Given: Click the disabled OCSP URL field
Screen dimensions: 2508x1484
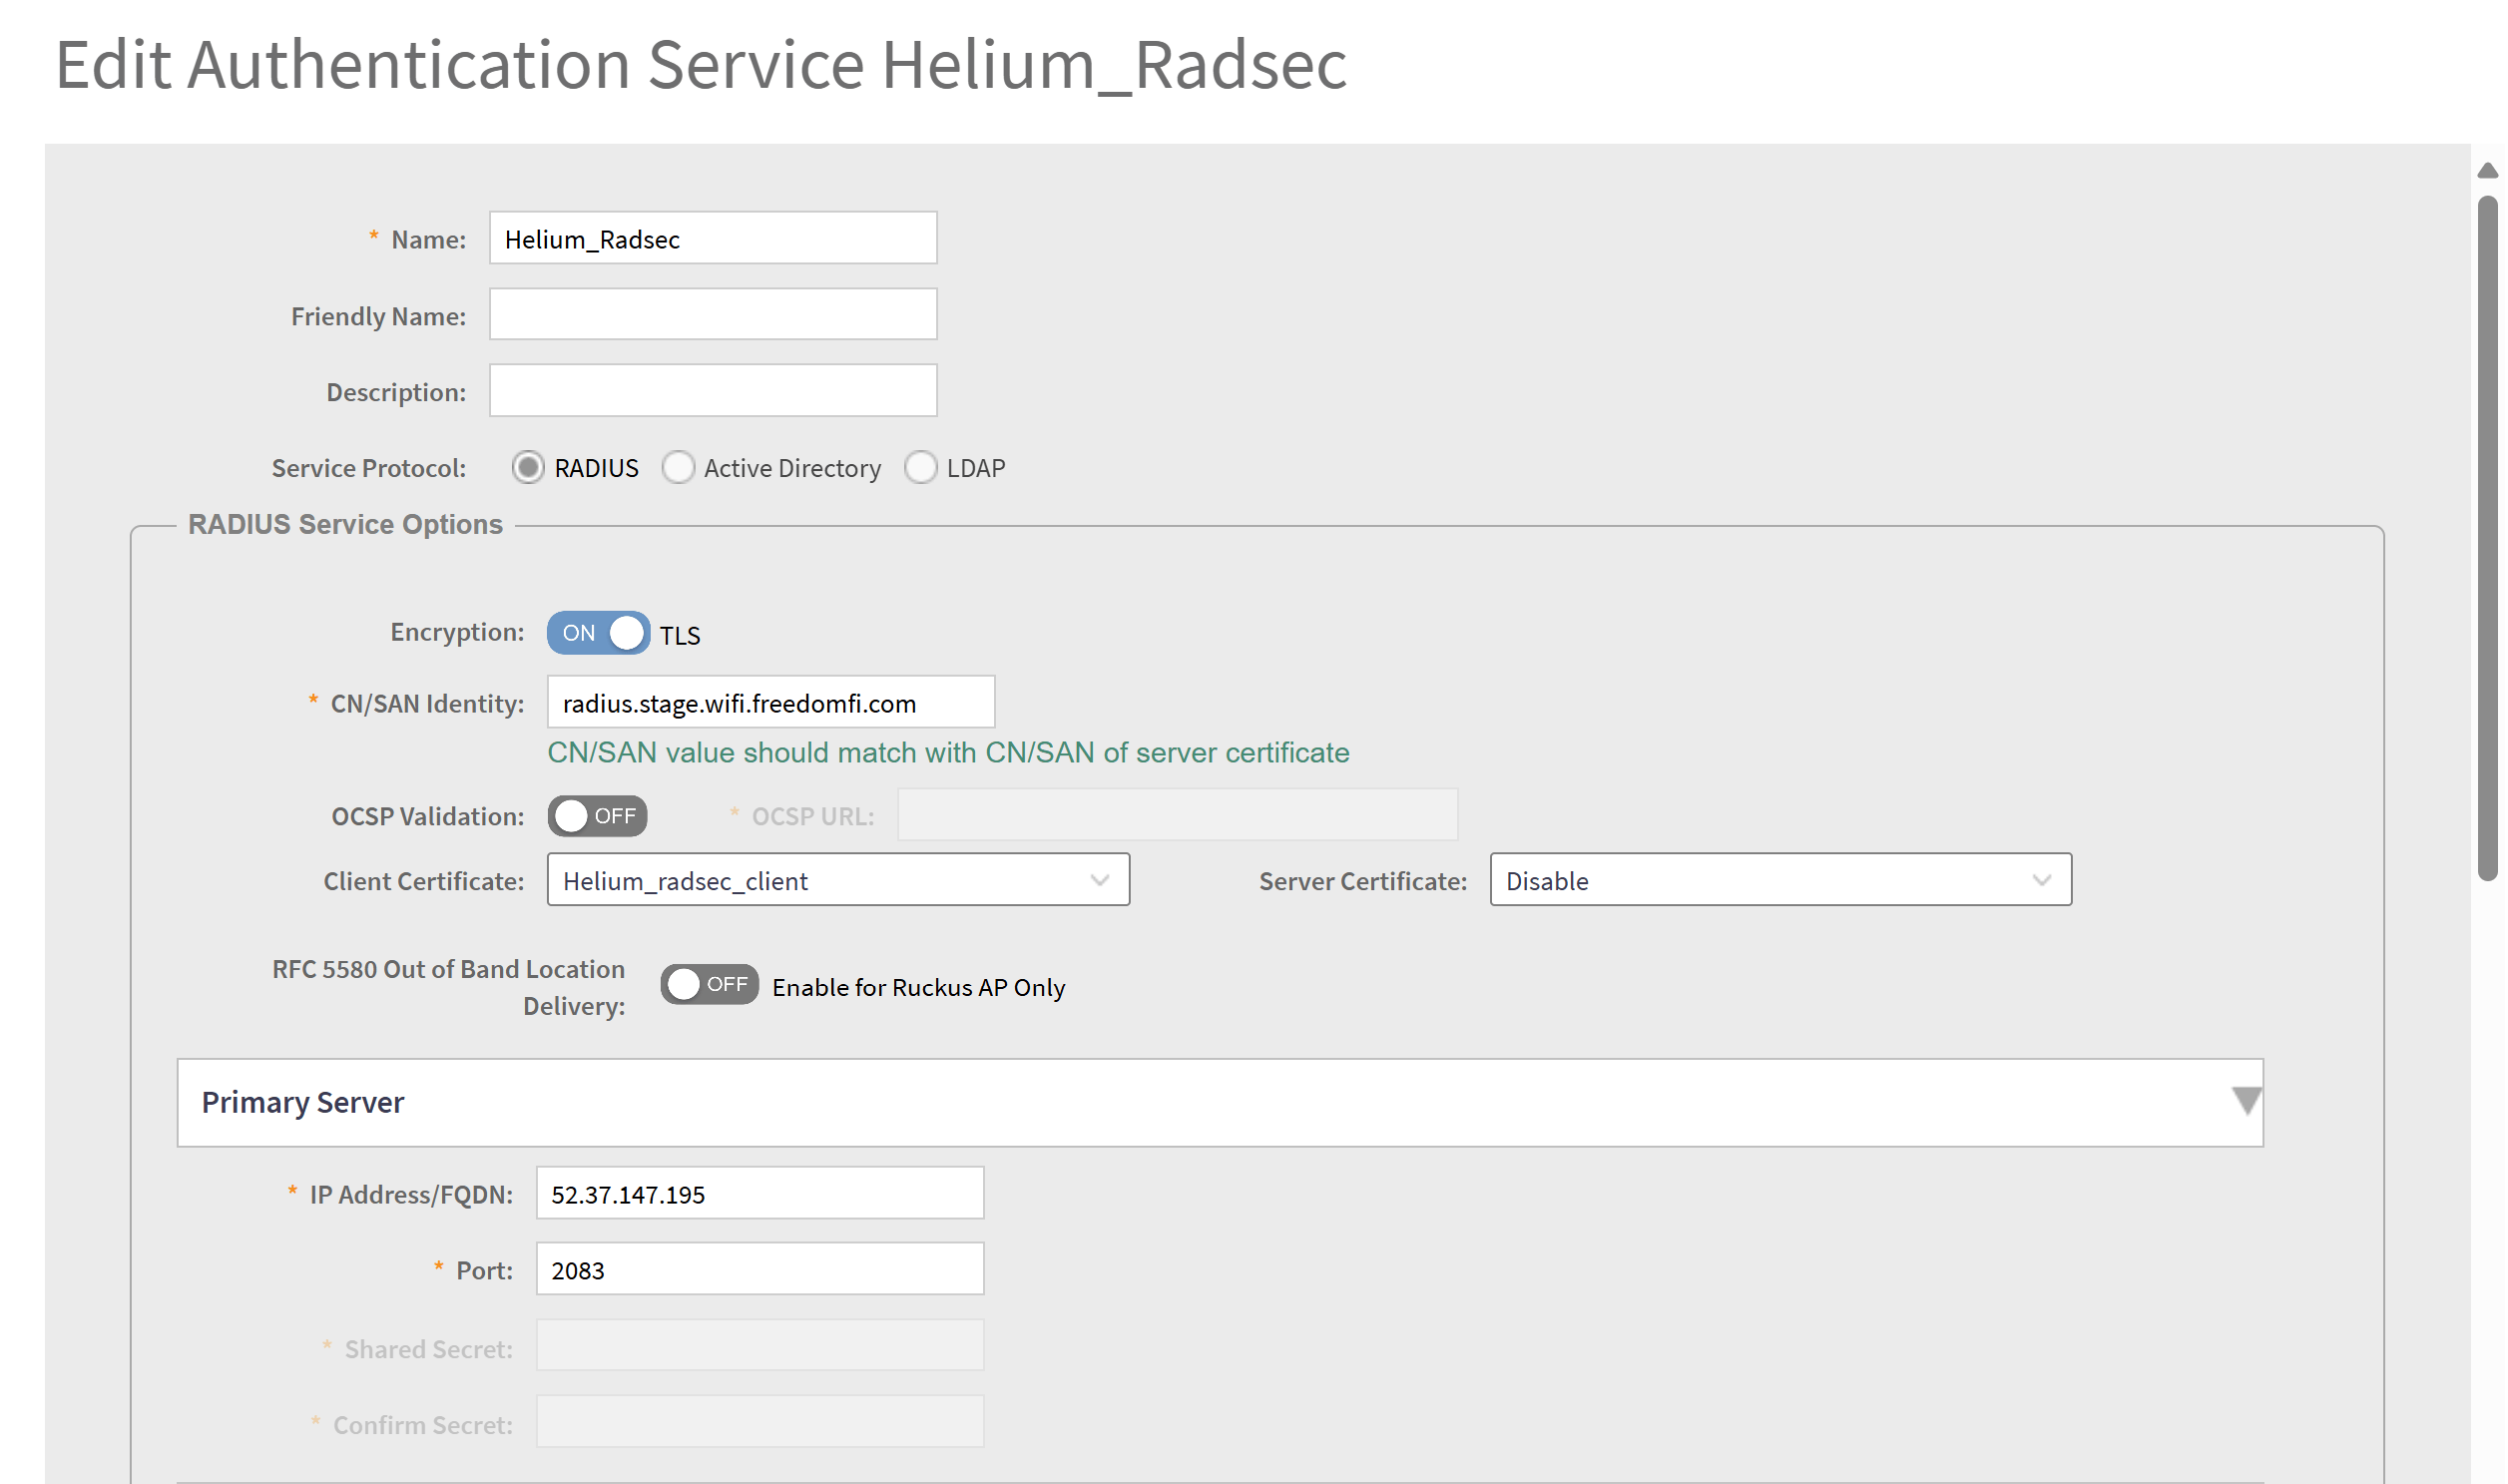Looking at the screenshot, I should (1176, 816).
